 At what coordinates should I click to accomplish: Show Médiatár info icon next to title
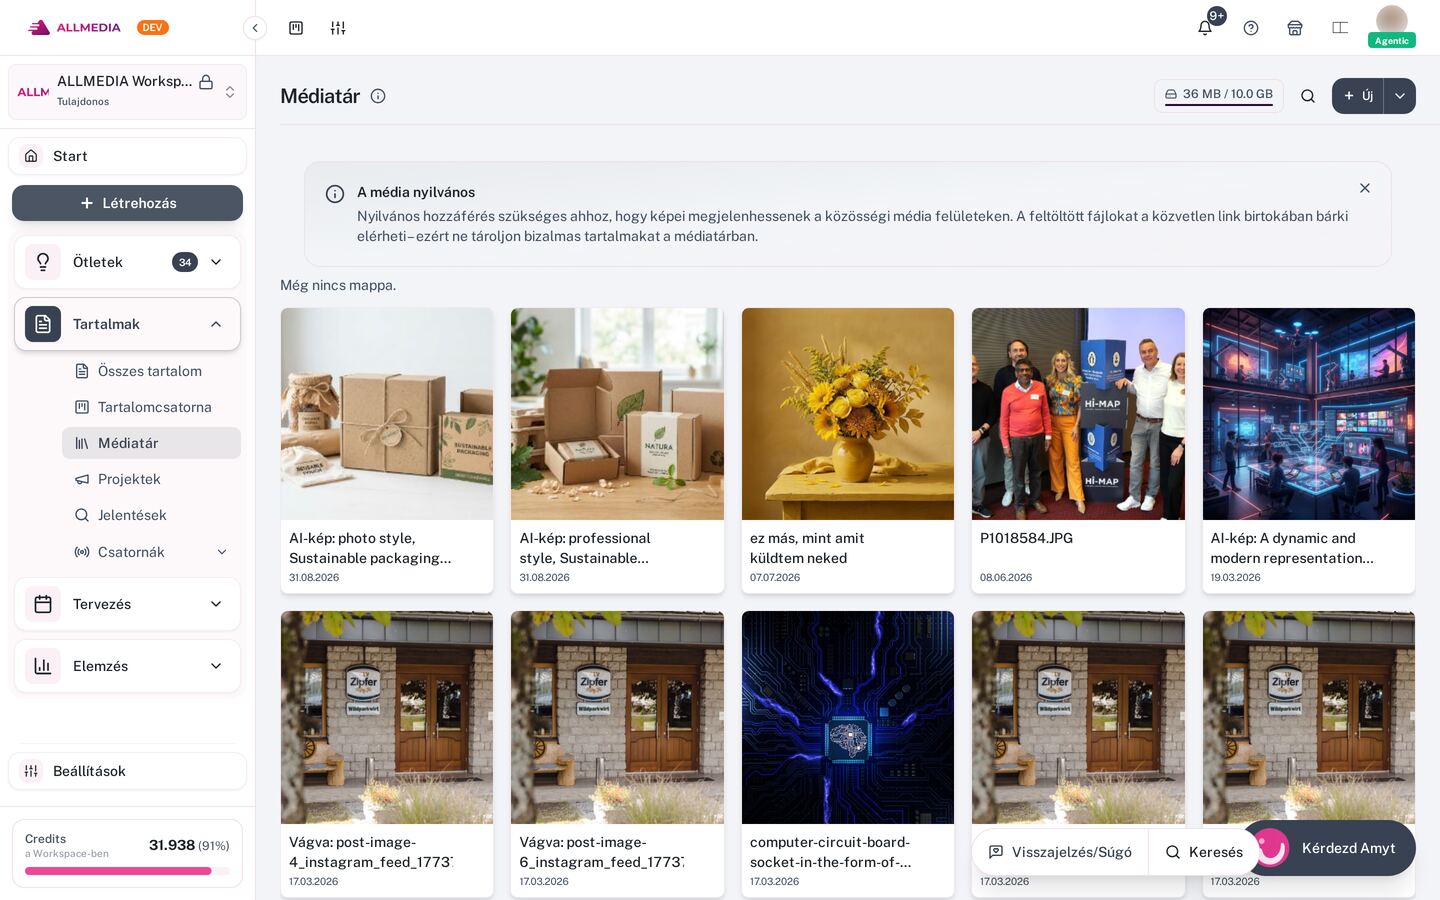tap(378, 96)
